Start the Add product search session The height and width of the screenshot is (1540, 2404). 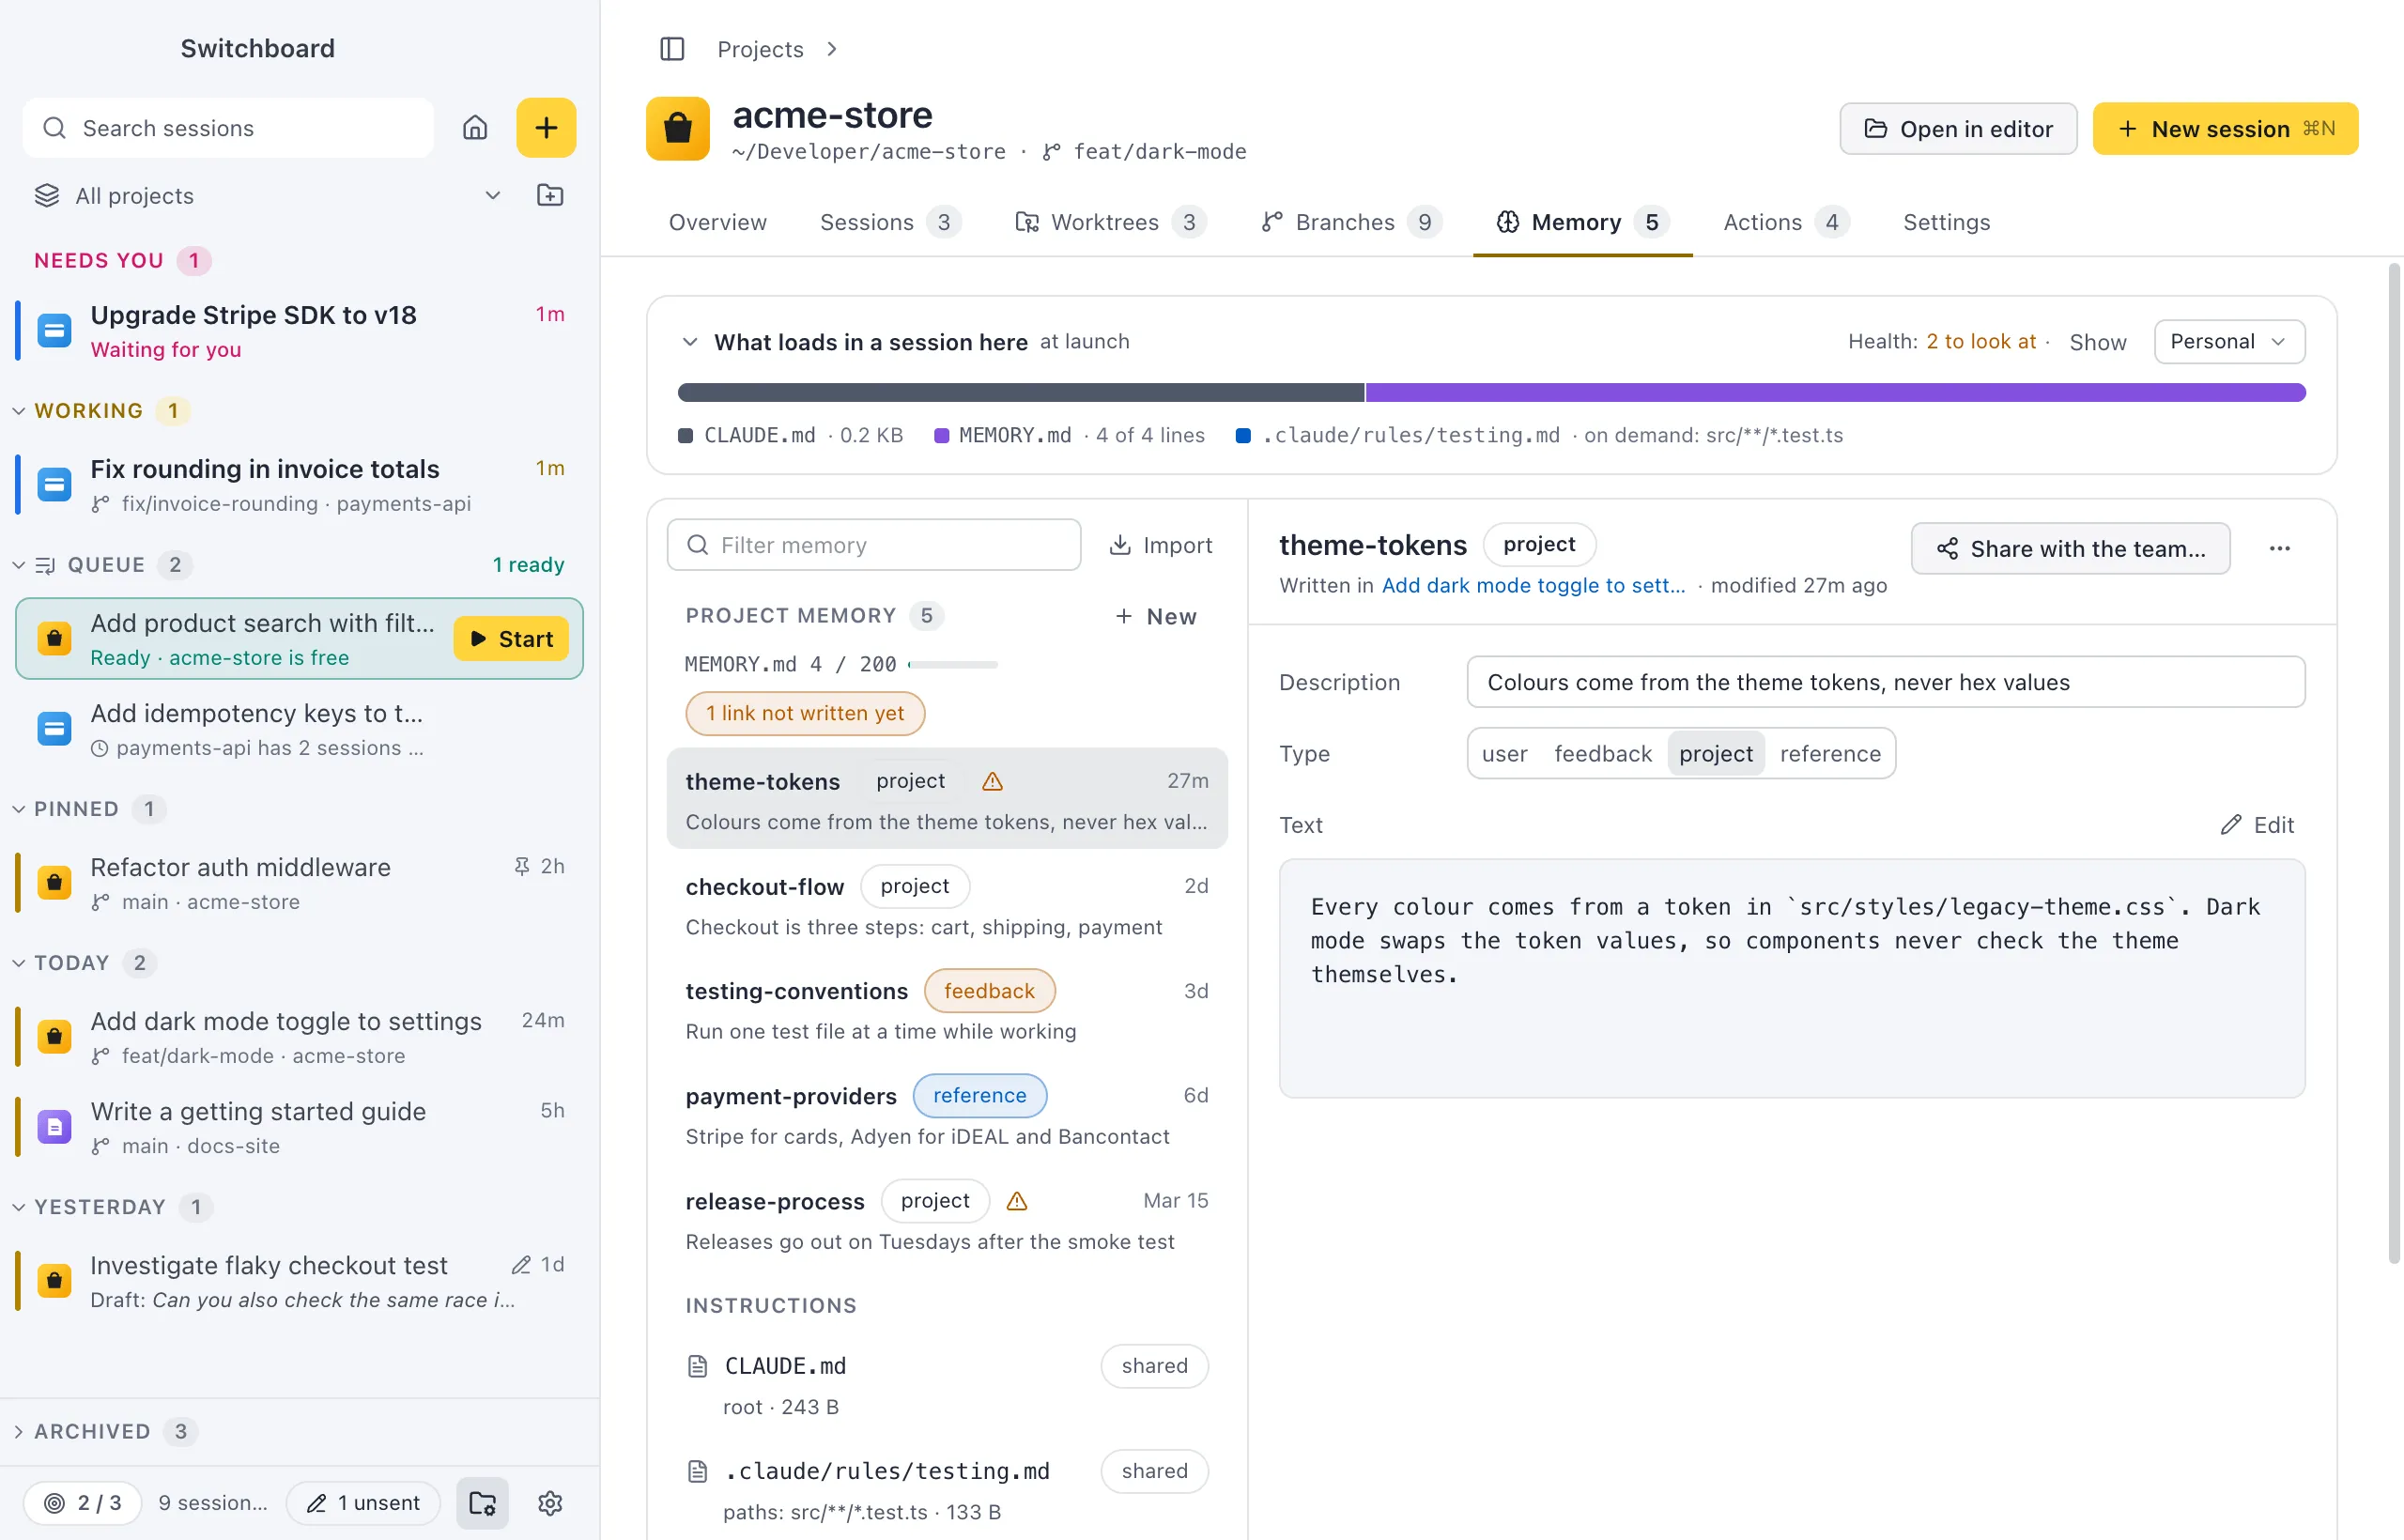click(511, 639)
